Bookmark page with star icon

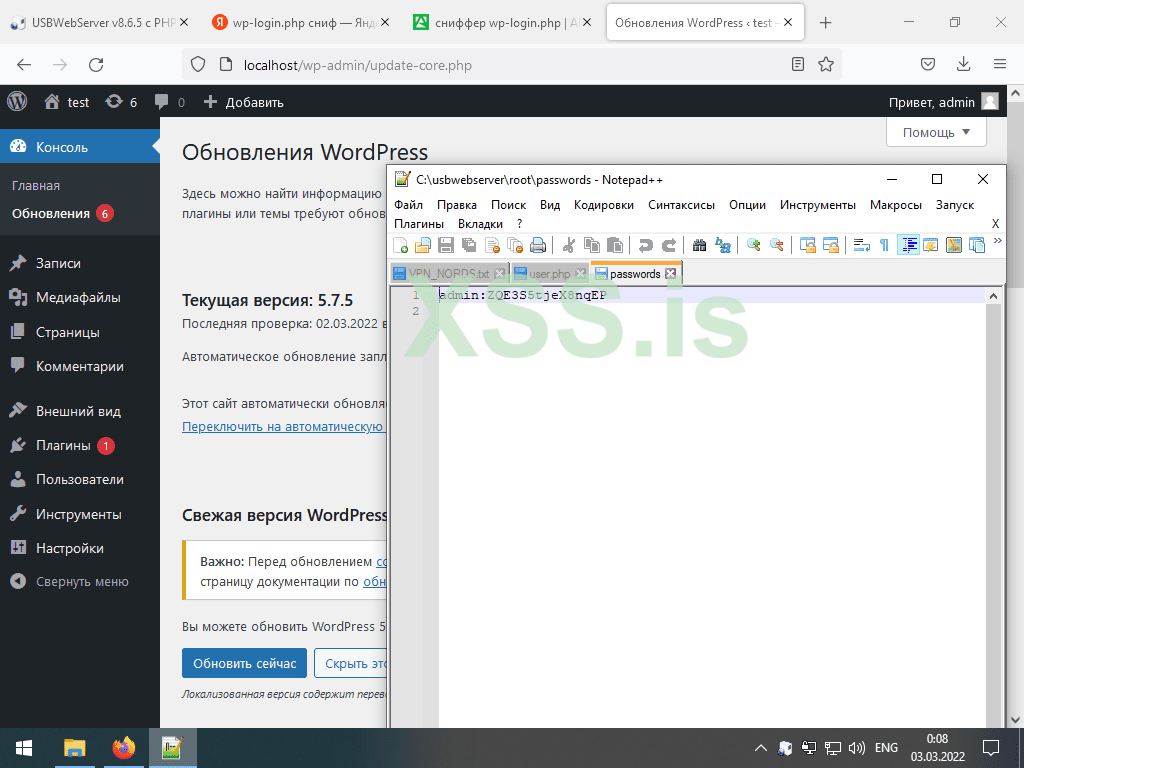826,65
